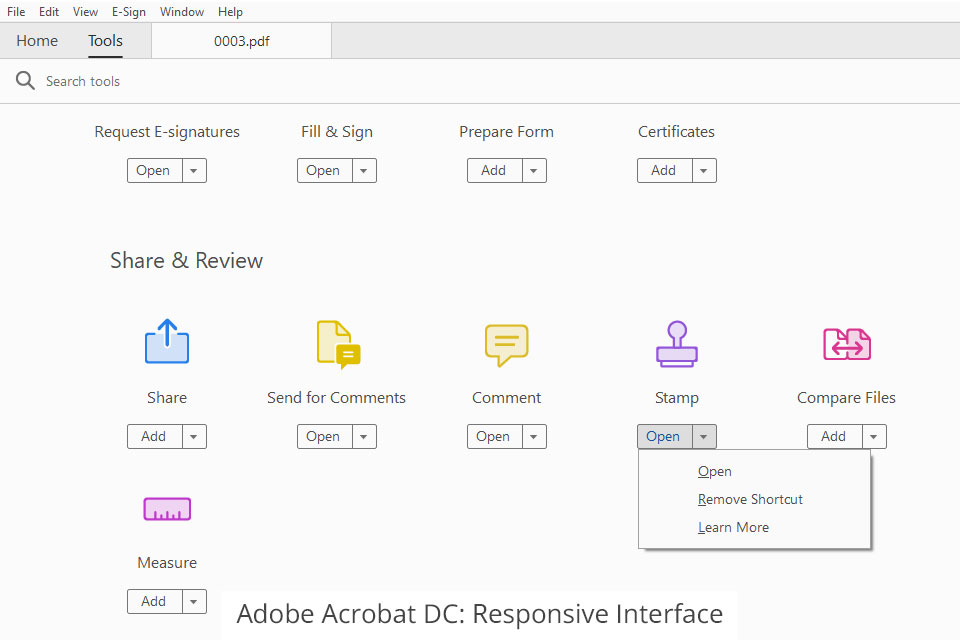Viewport: 960px width, 640px height.
Task: Collapse the Stamp dropdown arrow
Action: (x=704, y=437)
